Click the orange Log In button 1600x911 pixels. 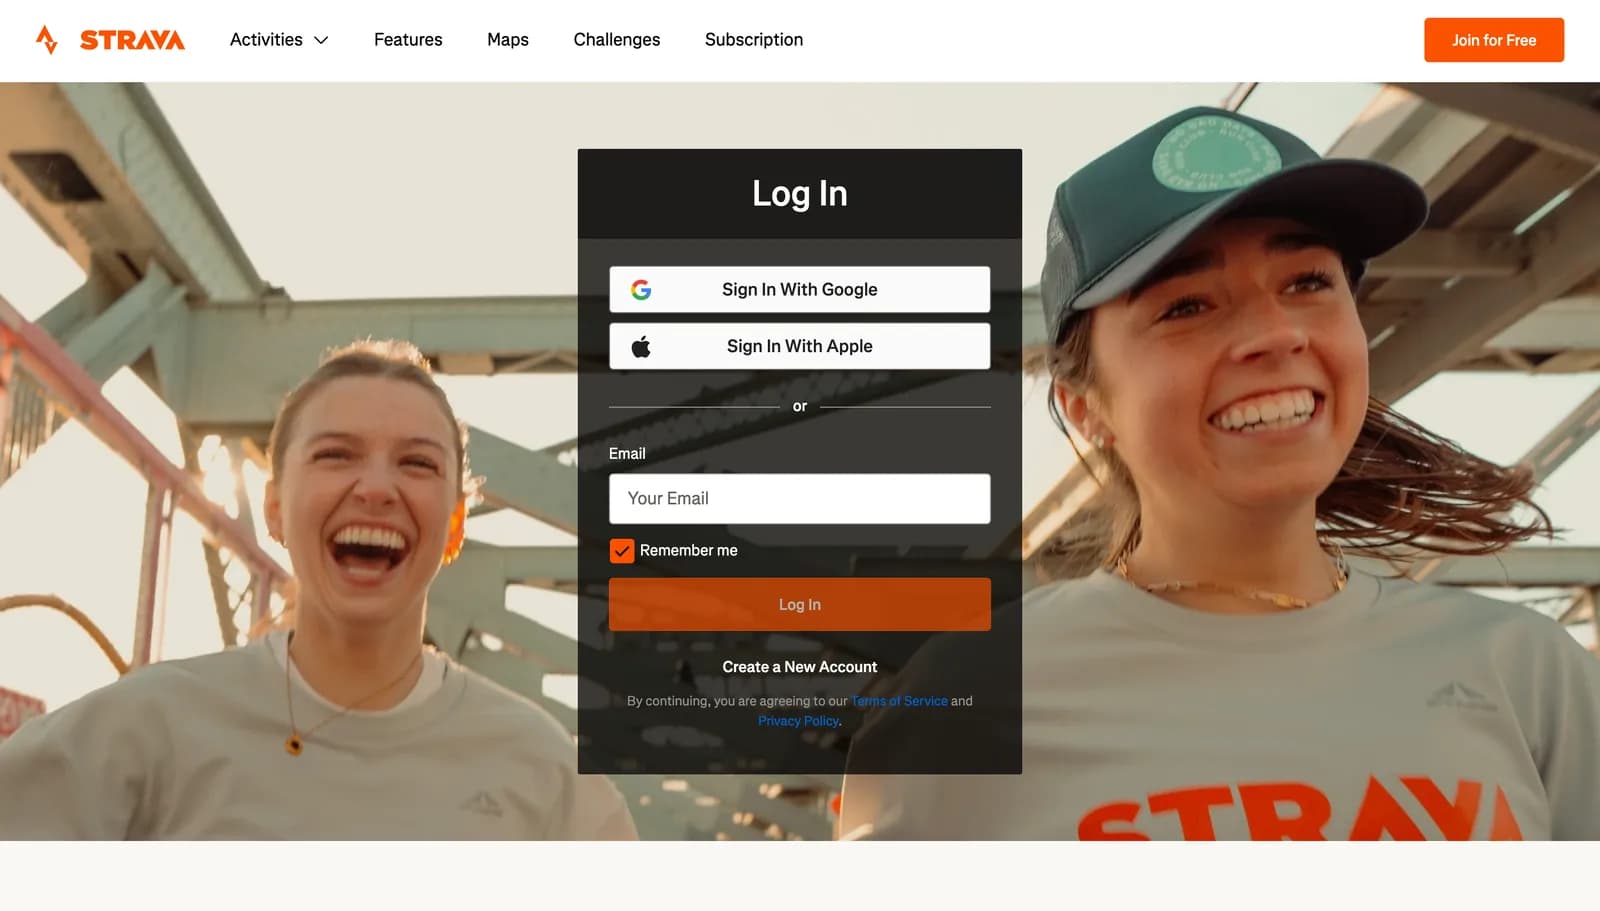pos(800,605)
